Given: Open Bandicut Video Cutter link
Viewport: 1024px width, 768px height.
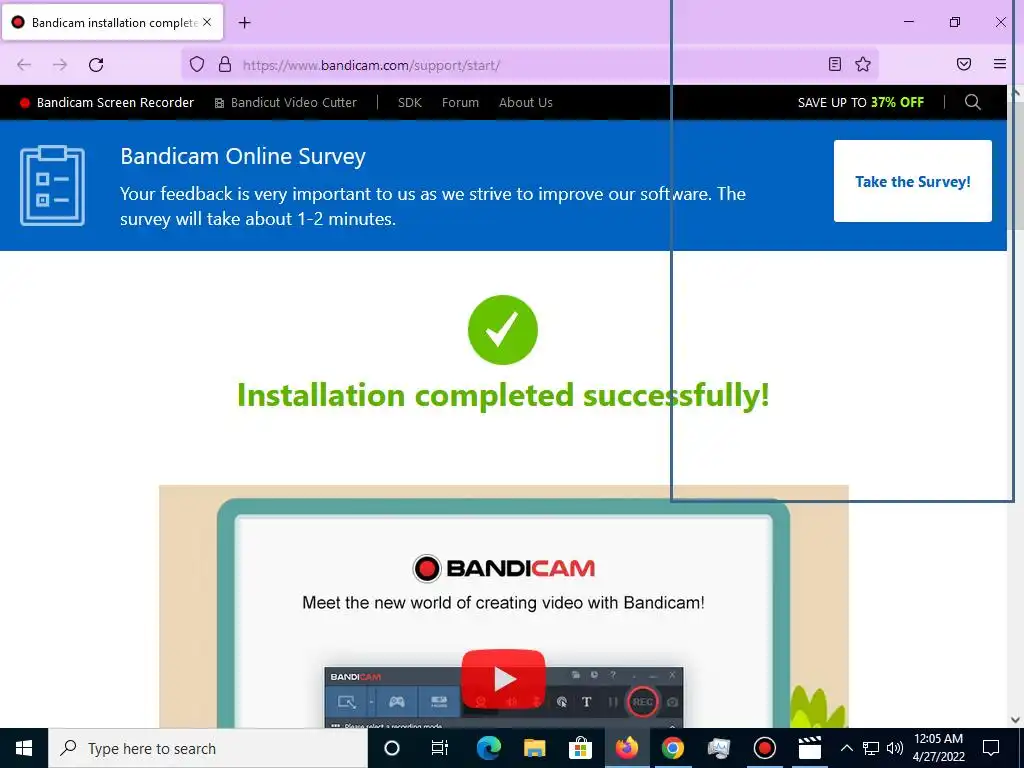Looking at the screenshot, I should [286, 103].
